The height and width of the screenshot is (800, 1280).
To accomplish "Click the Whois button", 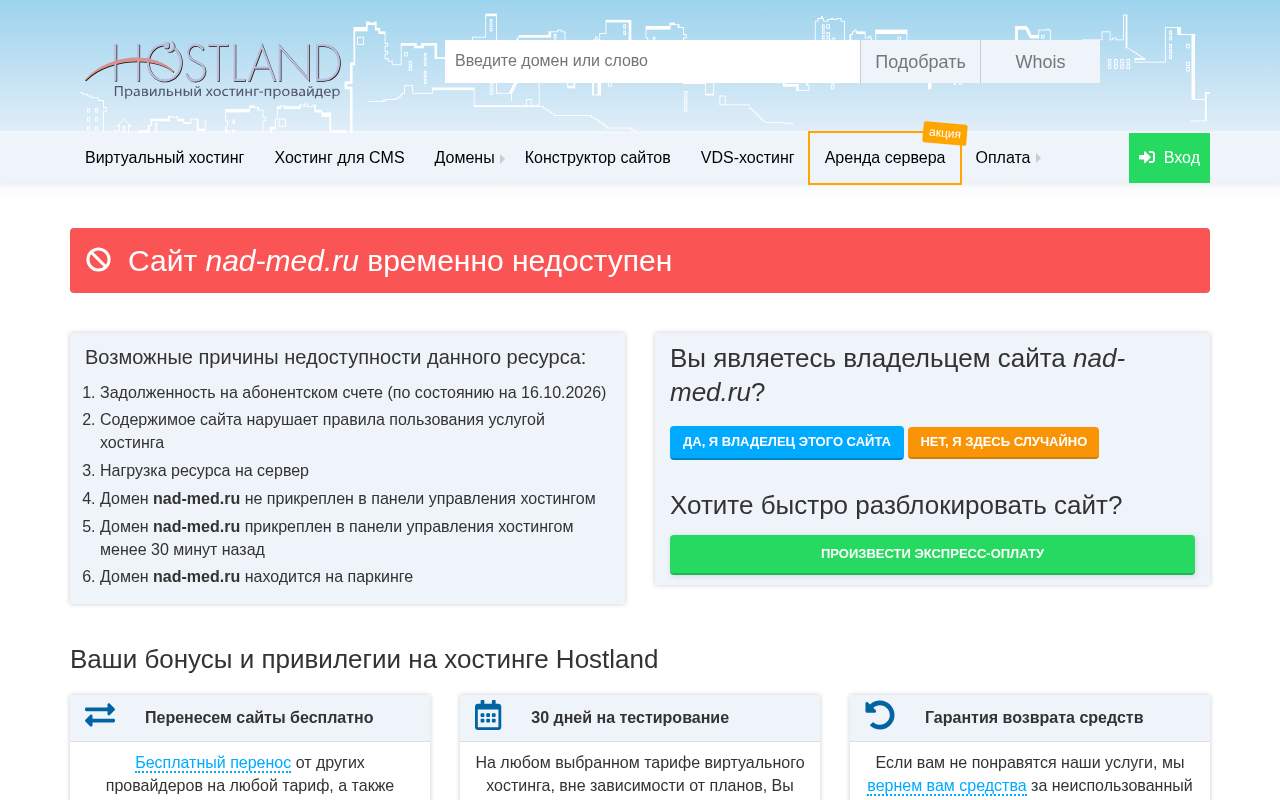I will [1040, 62].
